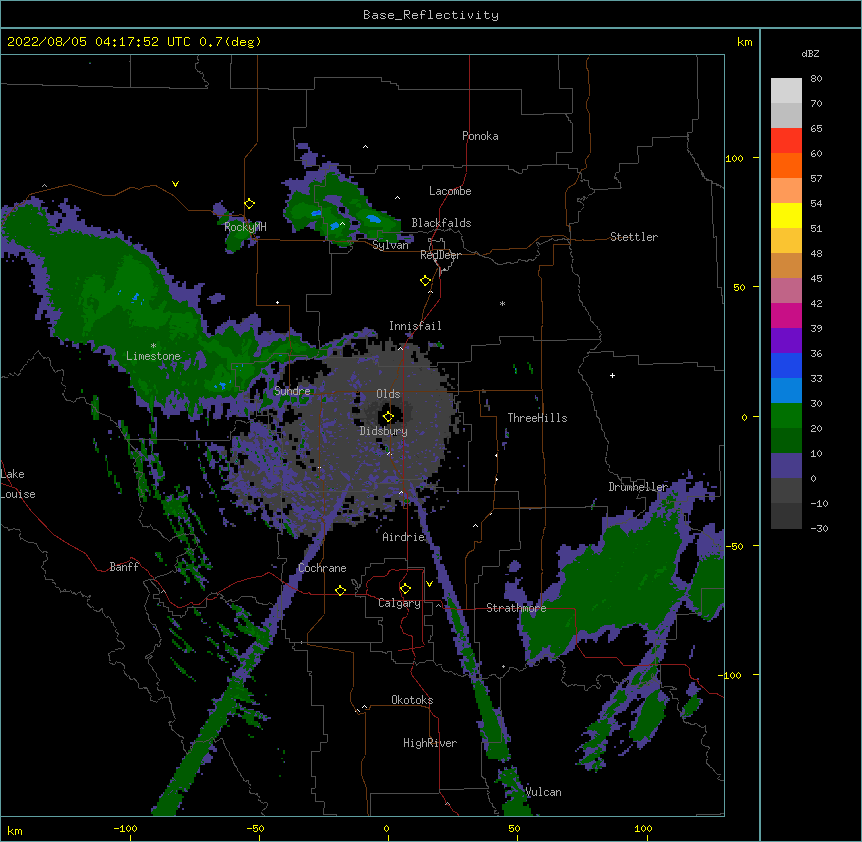Click the Drumheller label
The image size is (862, 842).
point(638,487)
